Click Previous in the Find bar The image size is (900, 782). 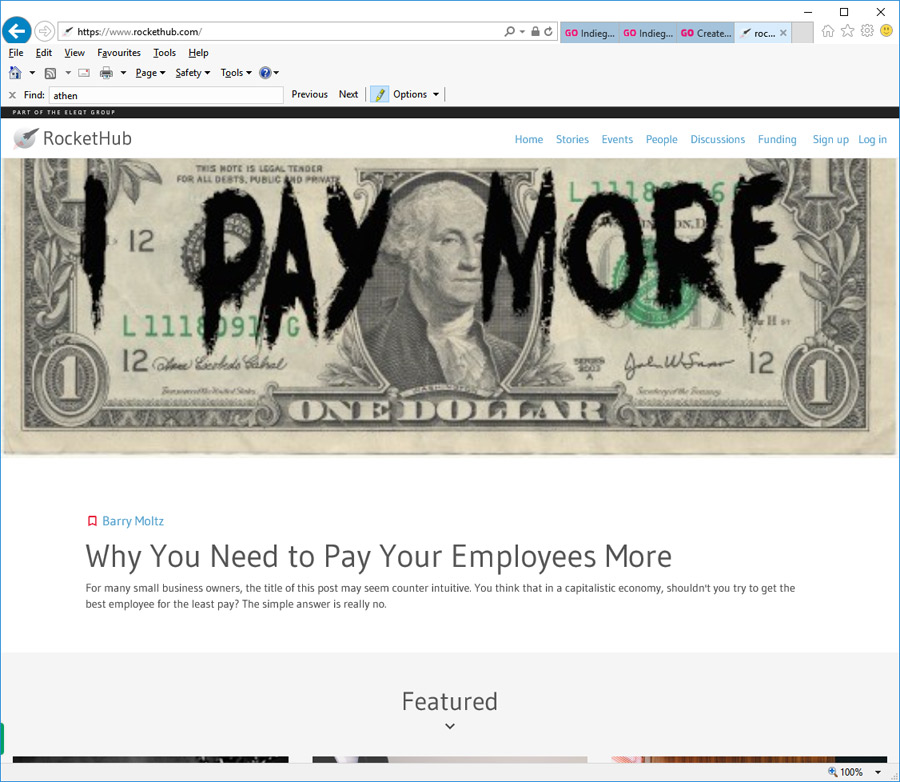pyautogui.click(x=309, y=95)
